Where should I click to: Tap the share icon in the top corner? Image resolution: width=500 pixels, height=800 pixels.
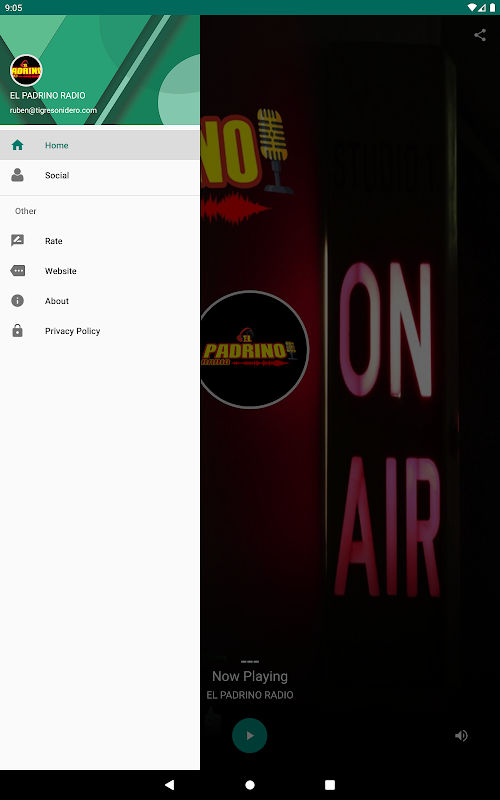tap(480, 35)
